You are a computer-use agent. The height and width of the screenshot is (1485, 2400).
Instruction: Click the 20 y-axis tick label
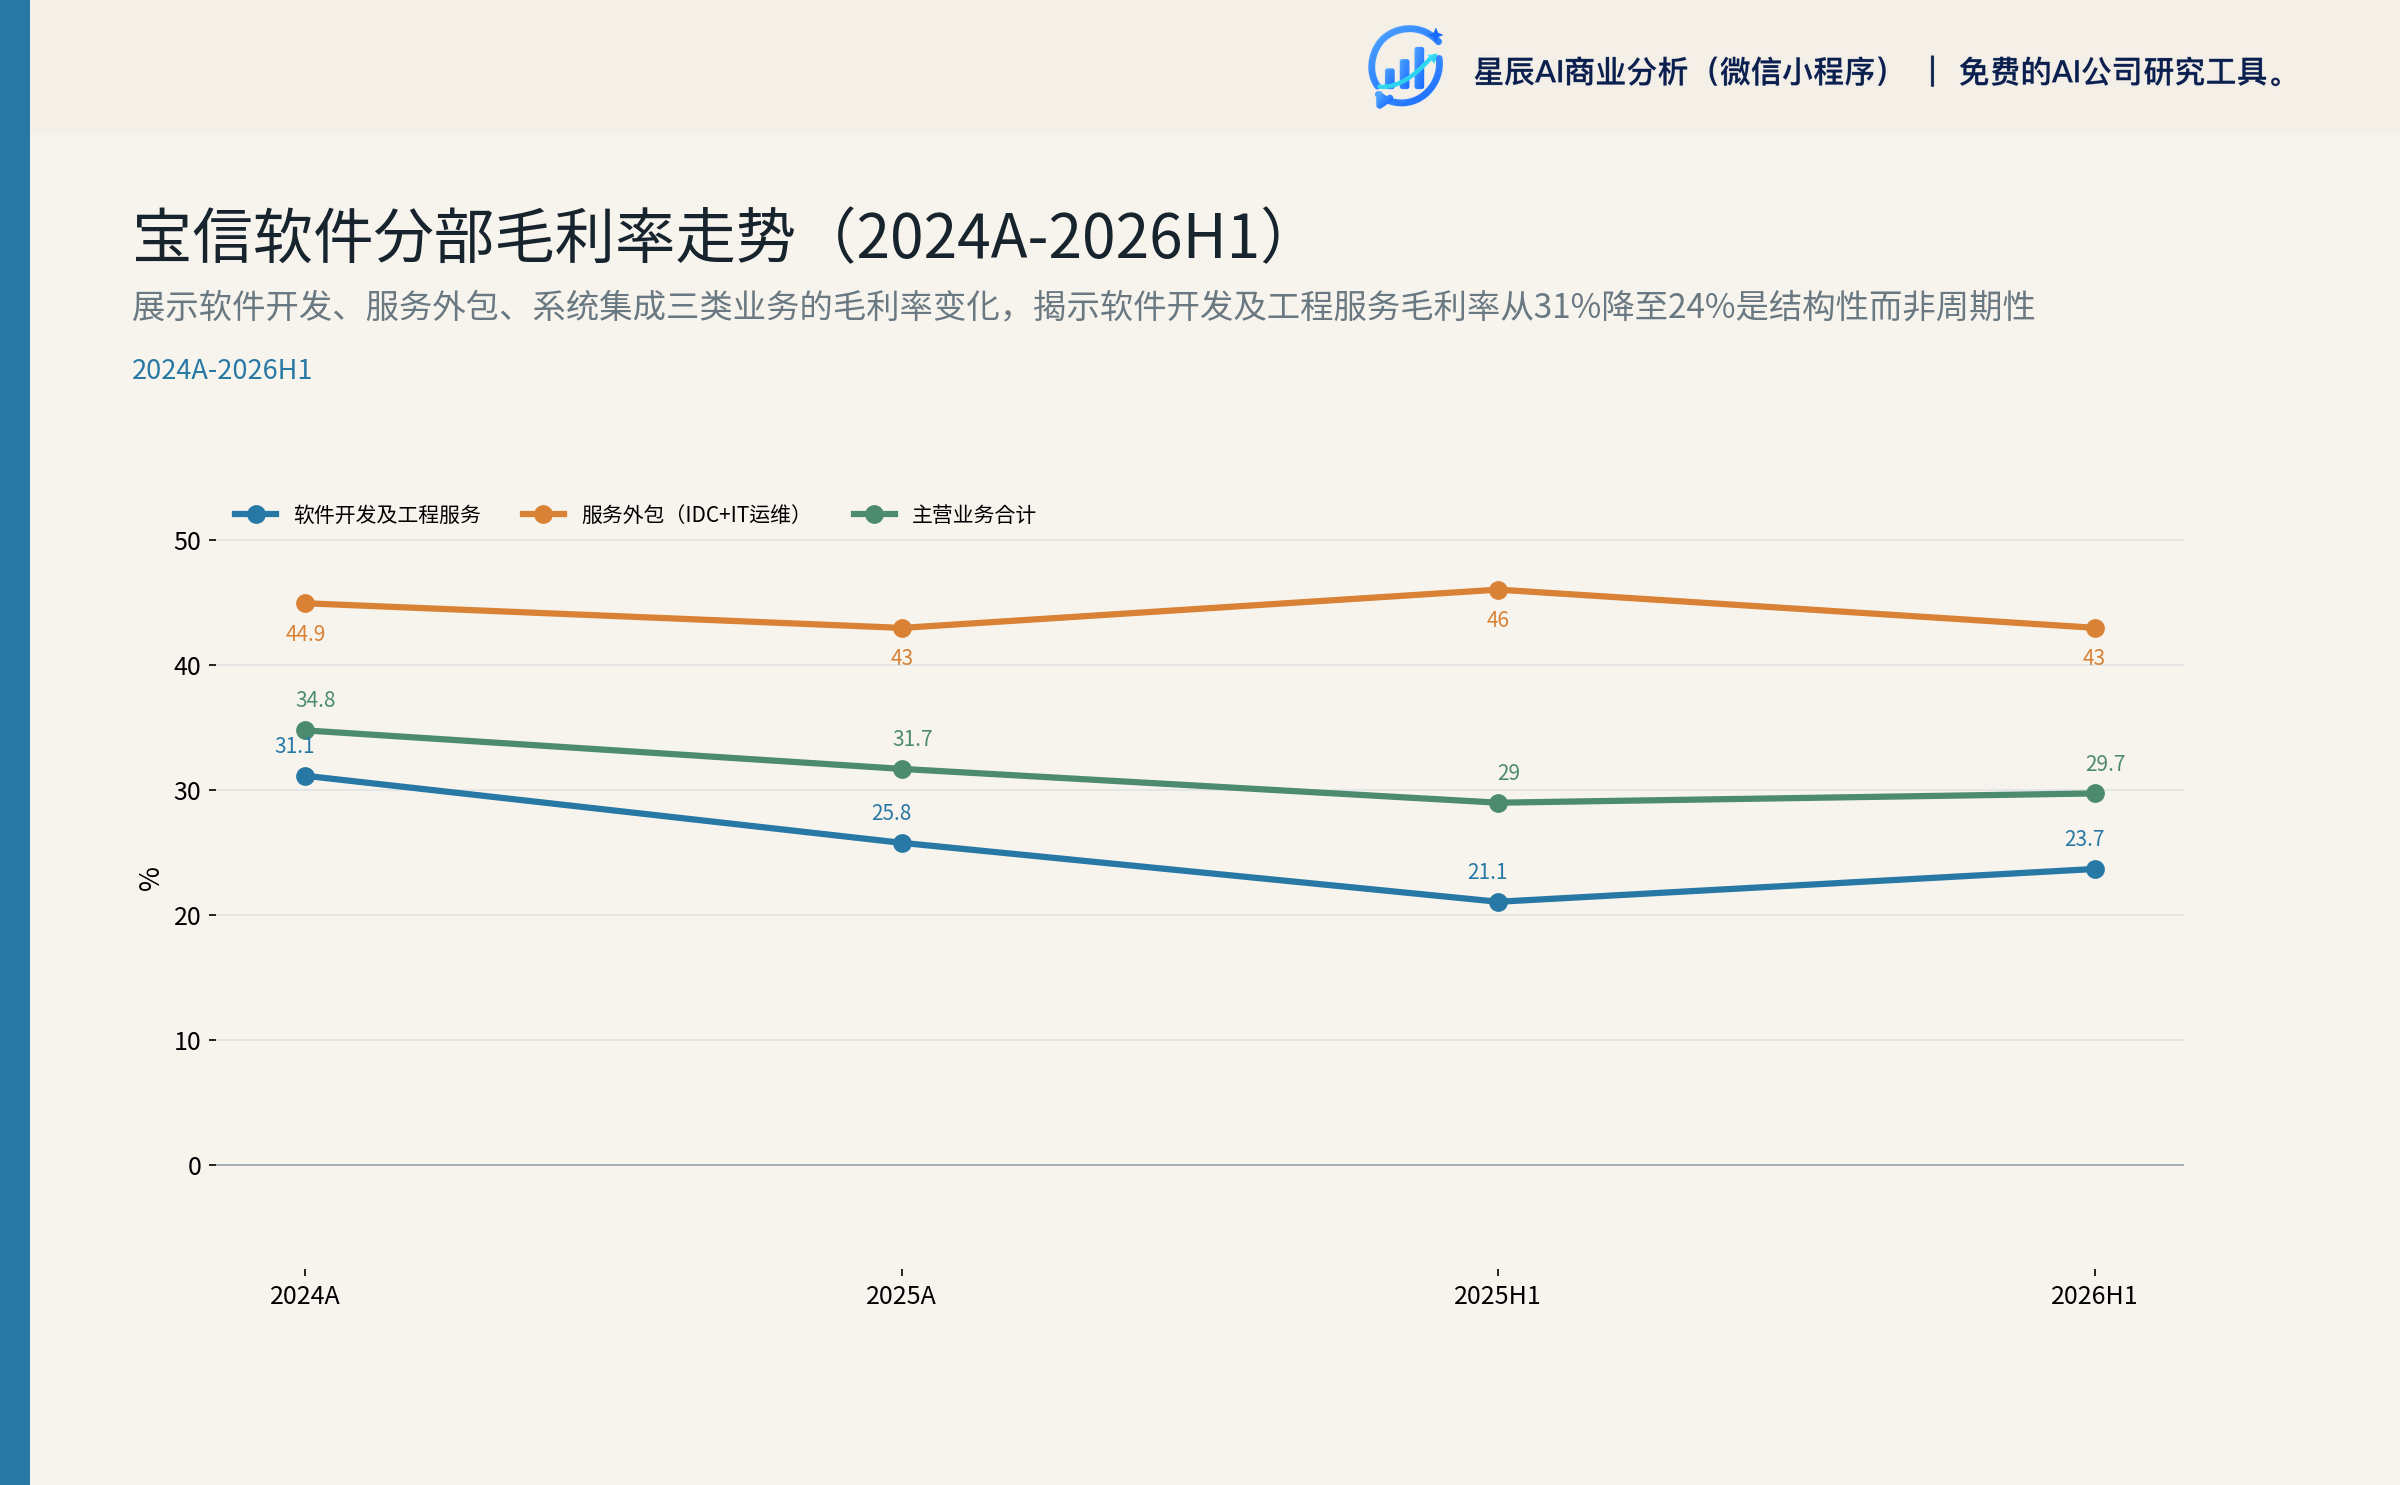188,916
